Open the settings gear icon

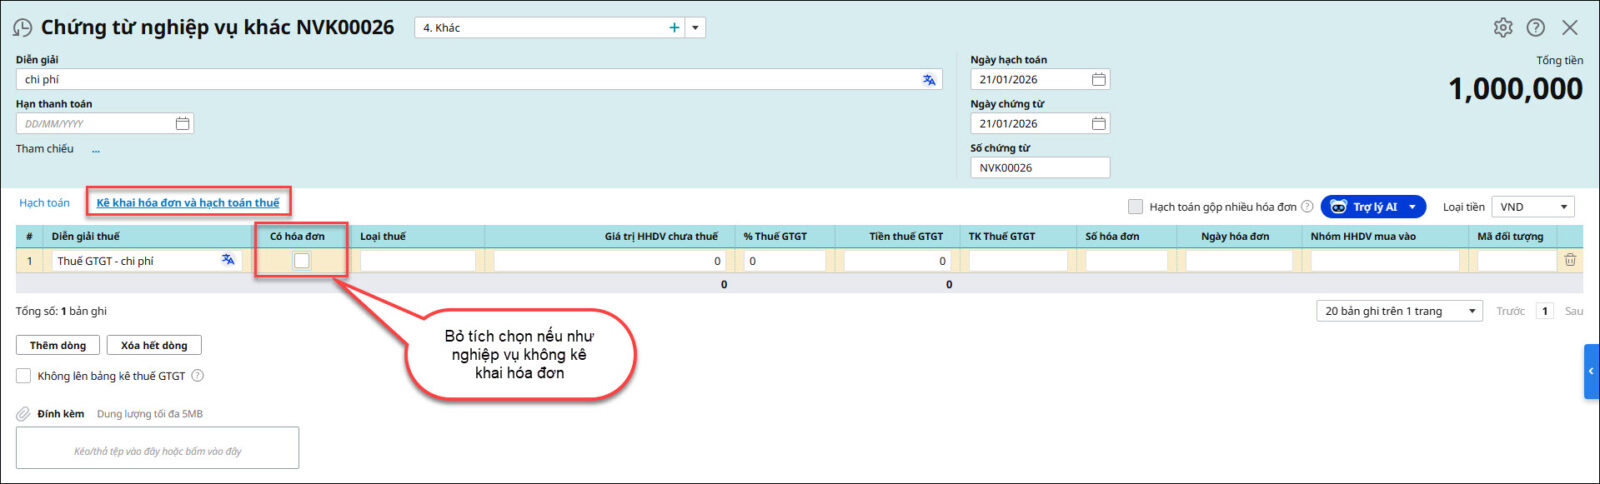coord(1503,28)
